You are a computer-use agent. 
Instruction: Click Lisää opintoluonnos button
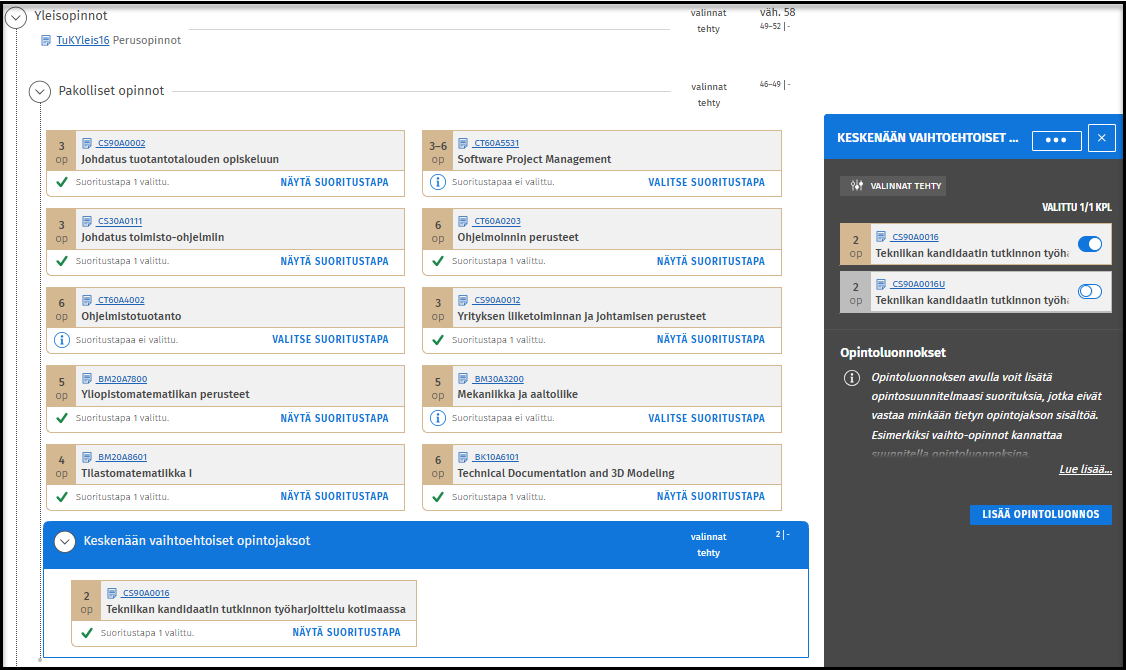point(1040,515)
